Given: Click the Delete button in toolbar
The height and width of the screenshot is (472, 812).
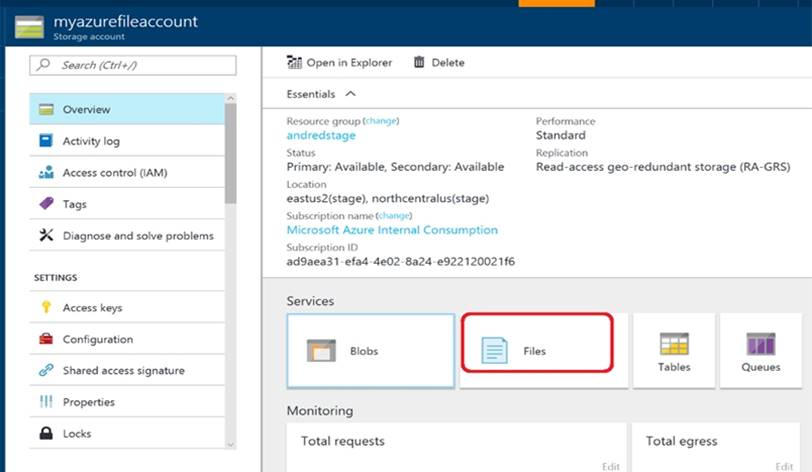Looking at the screenshot, I should coord(439,62).
